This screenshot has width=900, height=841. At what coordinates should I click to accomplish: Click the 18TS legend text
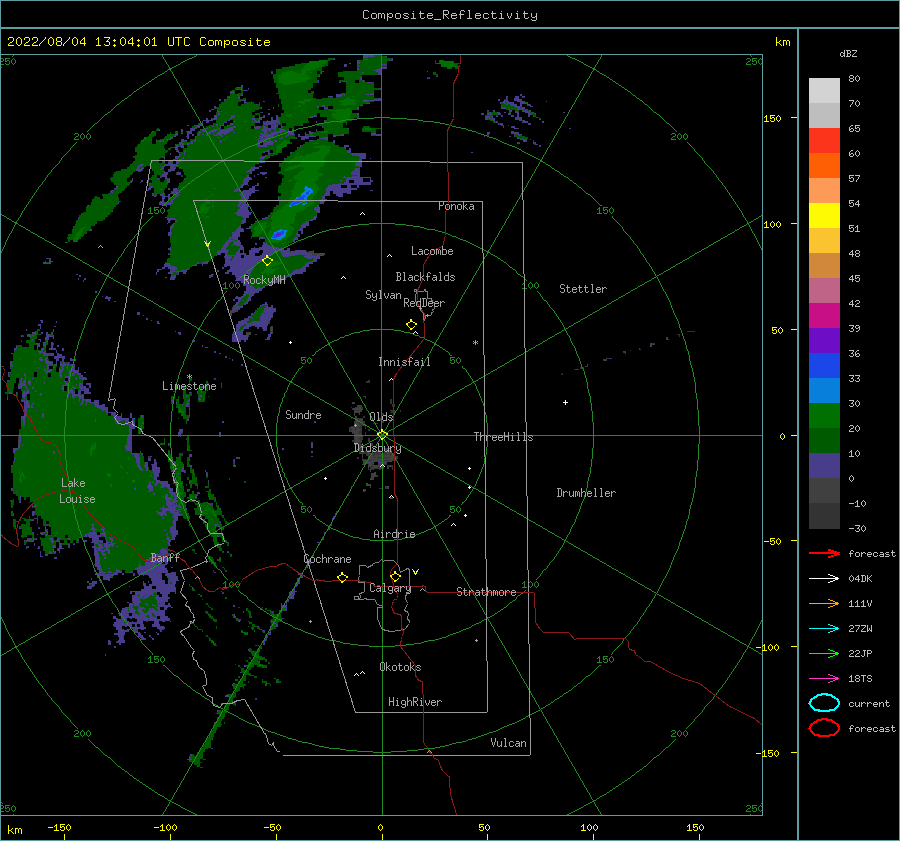(x=860, y=679)
